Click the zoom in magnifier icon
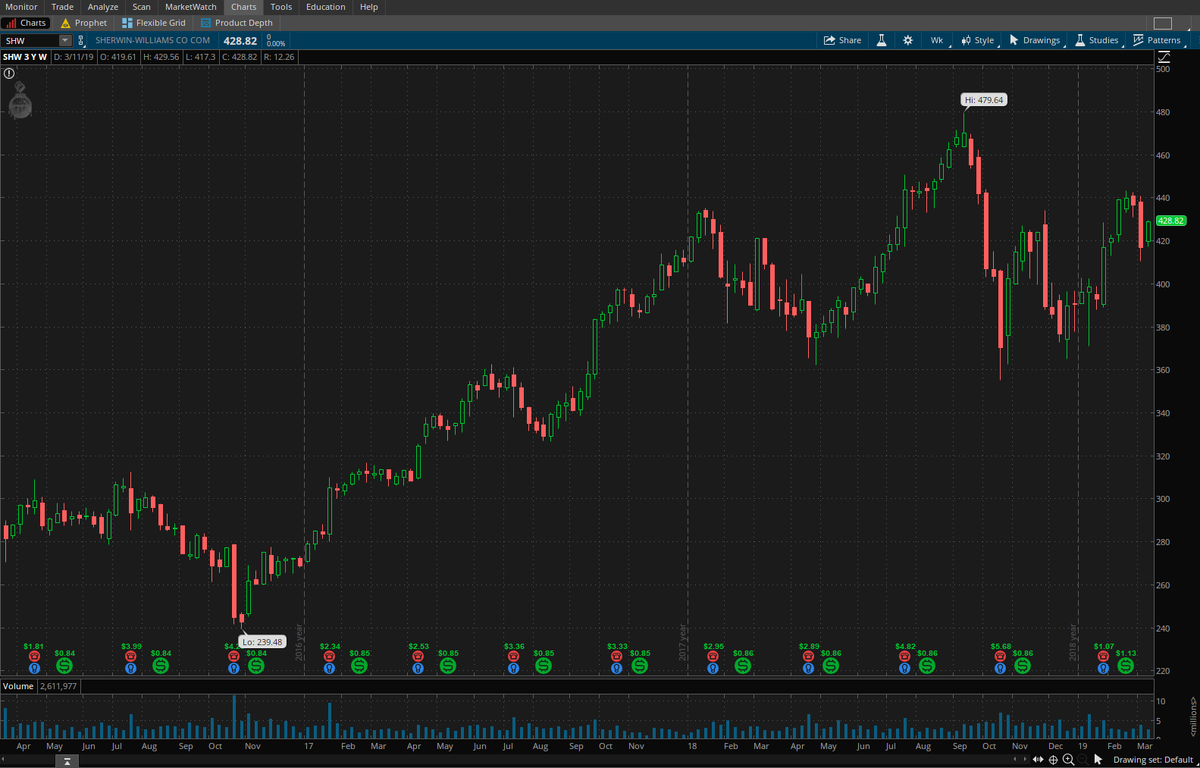The width and height of the screenshot is (1200, 768). coord(1069,760)
